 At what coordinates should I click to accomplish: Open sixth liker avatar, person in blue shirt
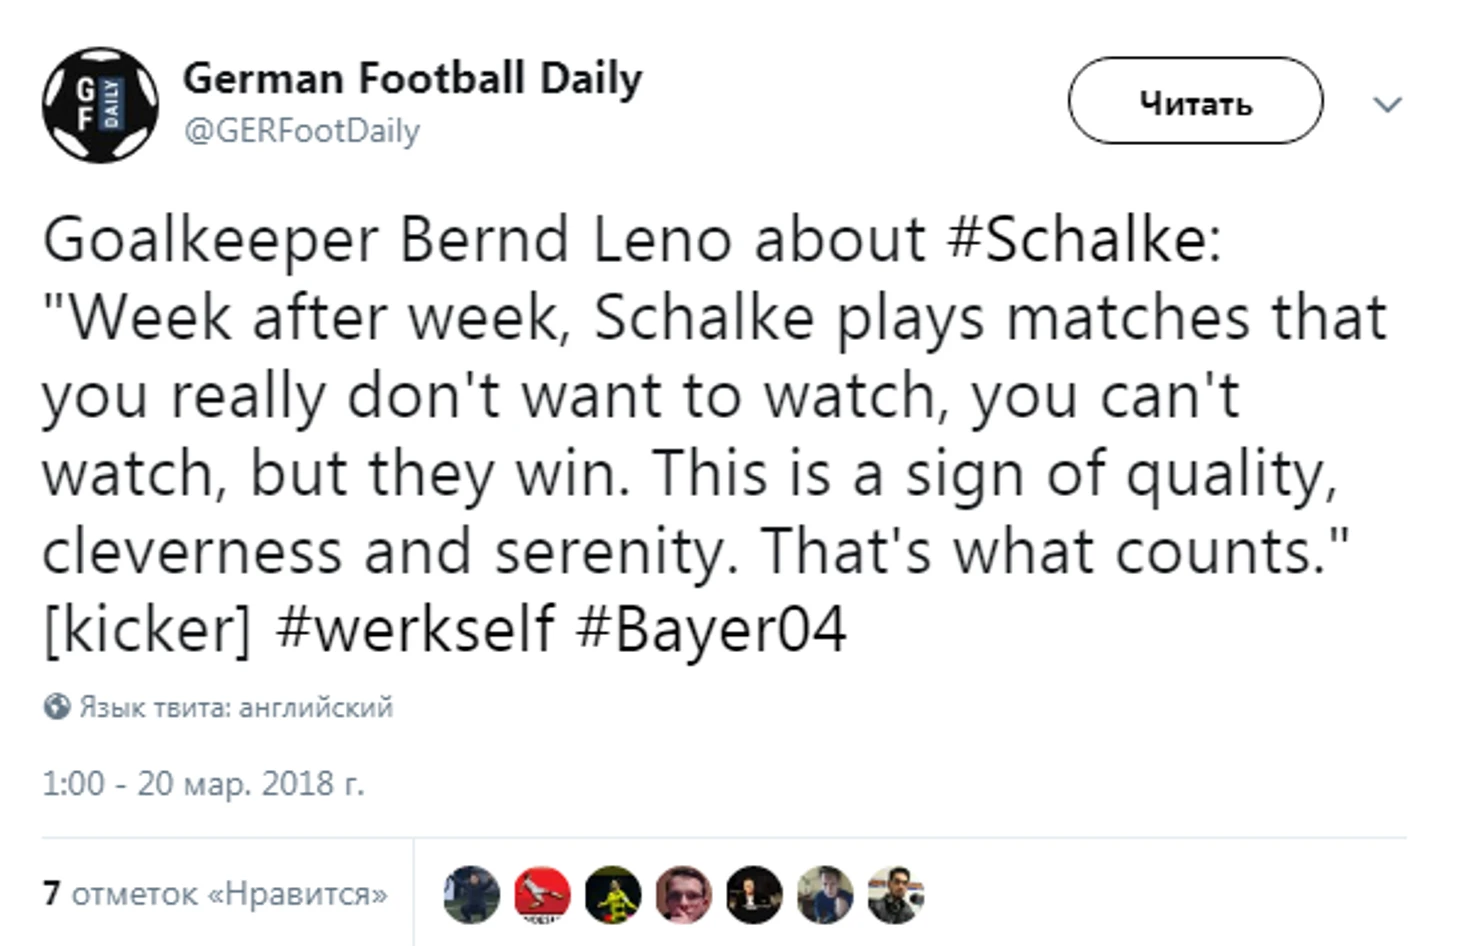(x=825, y=894)
